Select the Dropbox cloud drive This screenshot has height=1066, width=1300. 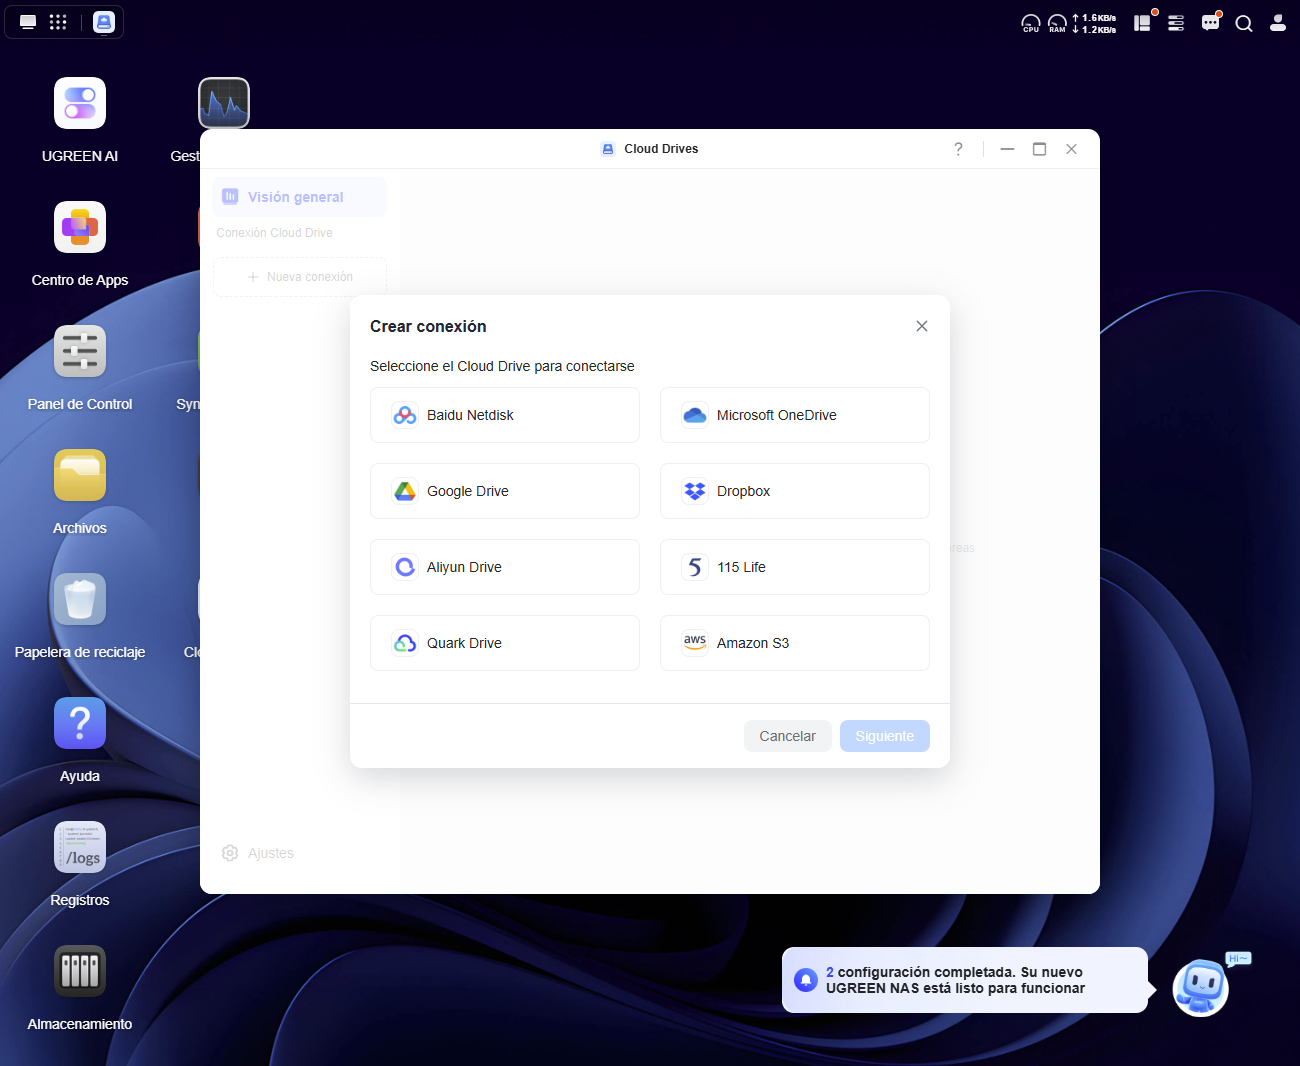coord(795,491)
